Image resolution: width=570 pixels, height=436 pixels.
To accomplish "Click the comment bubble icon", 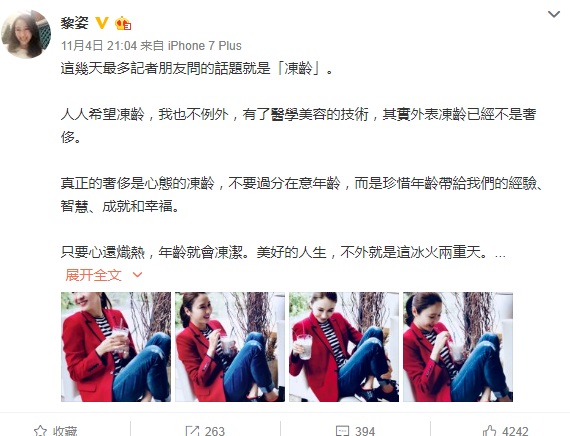I will pos(342,431).
